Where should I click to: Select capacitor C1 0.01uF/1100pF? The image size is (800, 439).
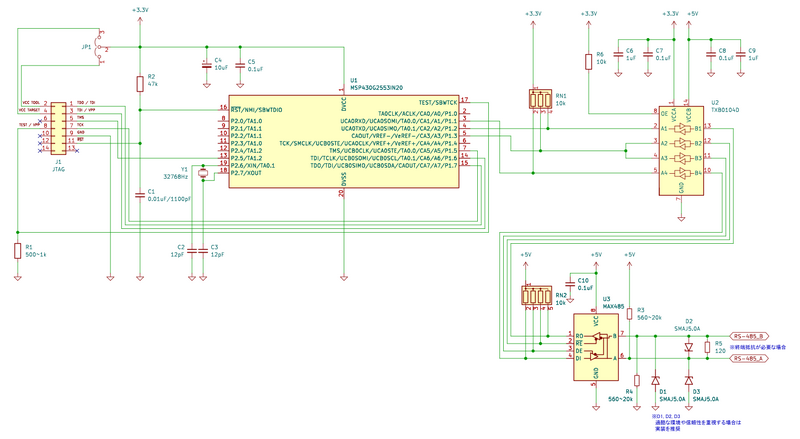coord(140,196)
